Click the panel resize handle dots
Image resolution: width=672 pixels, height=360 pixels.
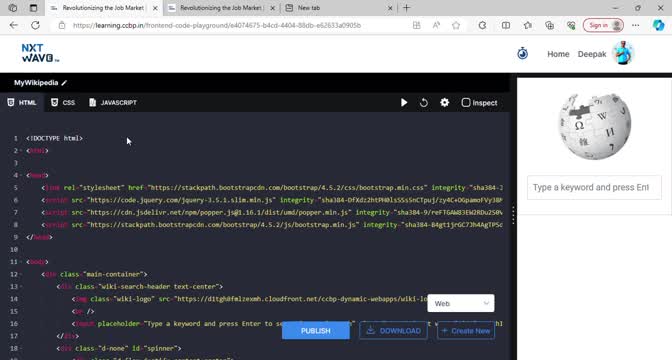click(x=513, y=216)
